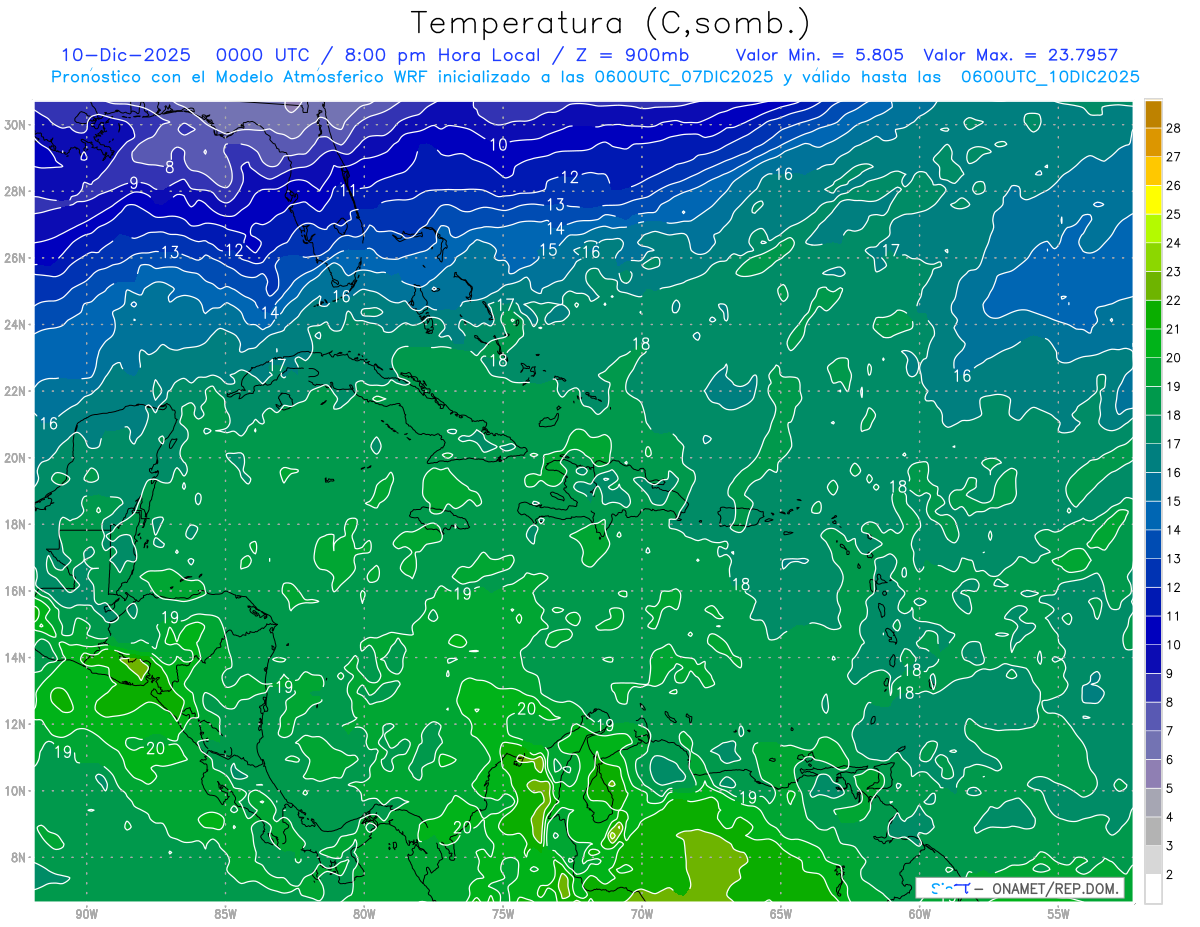Click the '14N' latitude axis label
Screen dimensions: 1200x927
15,657
